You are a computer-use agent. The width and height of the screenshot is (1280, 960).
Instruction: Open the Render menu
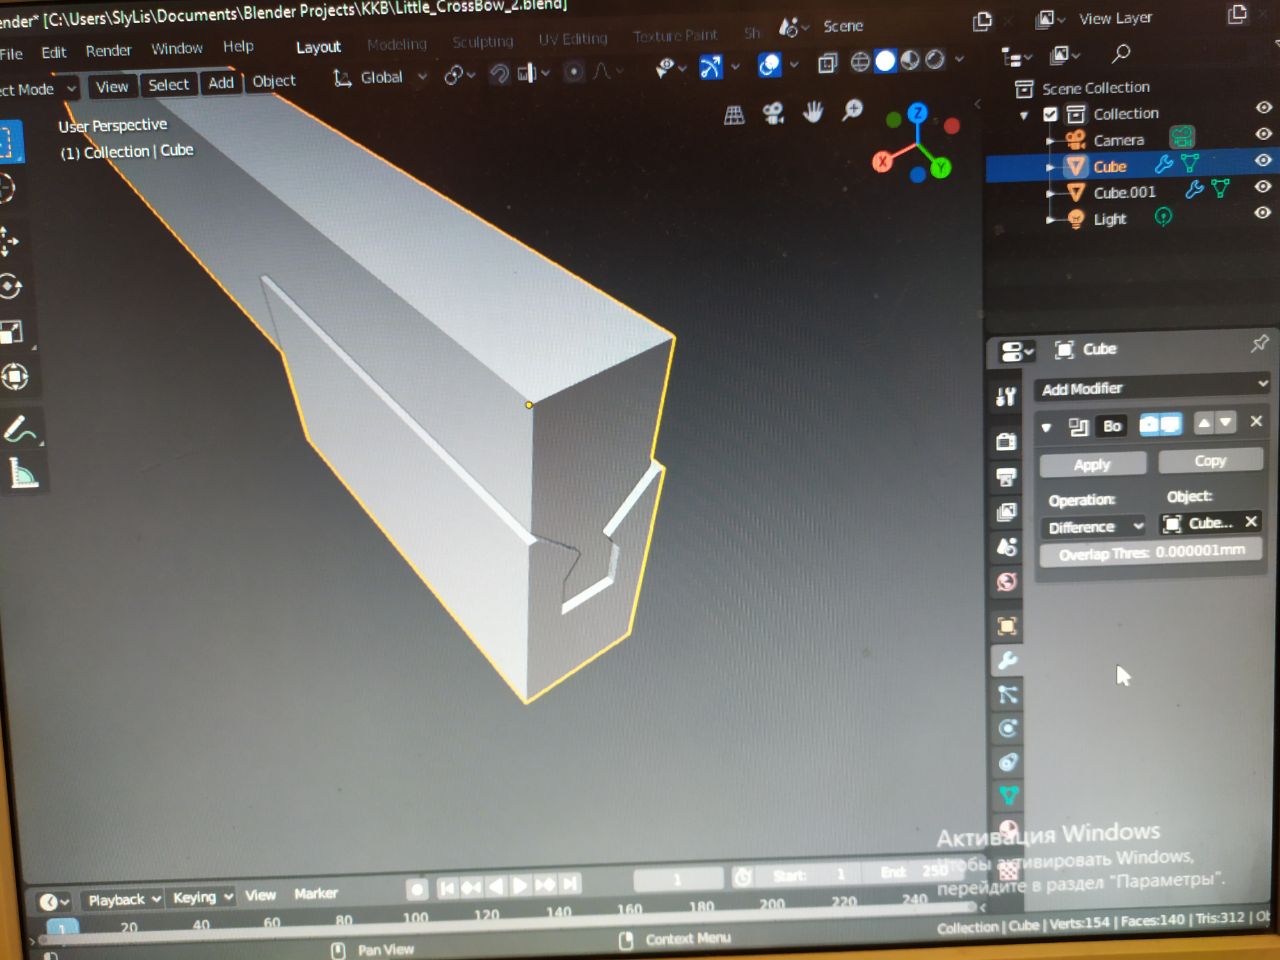(x=108, y=50)
